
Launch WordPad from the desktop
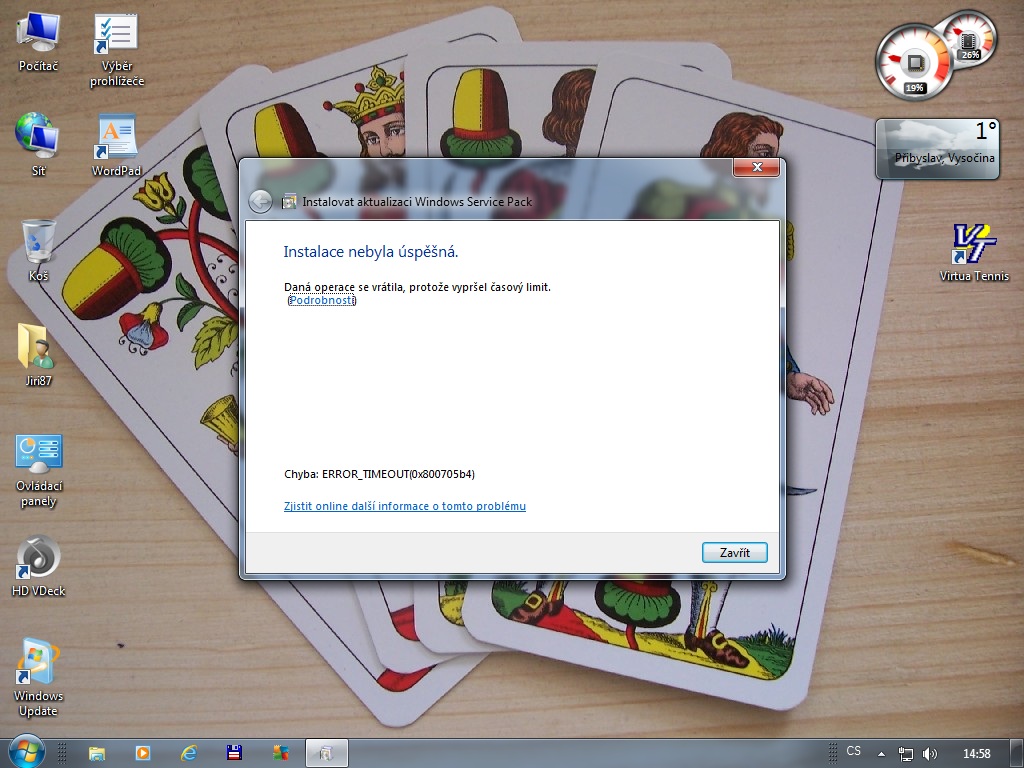pyautogui.click(x=116, y=145)
